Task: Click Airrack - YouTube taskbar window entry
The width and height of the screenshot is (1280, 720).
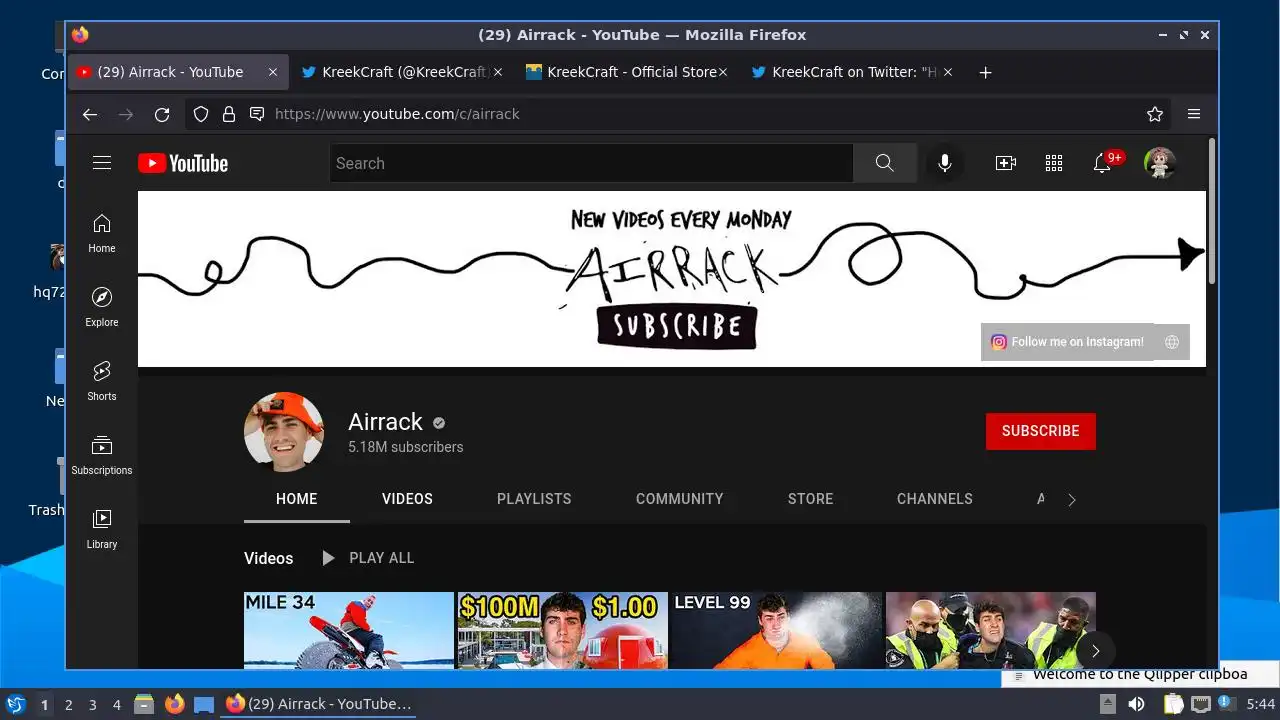Action: coord(319,704)
